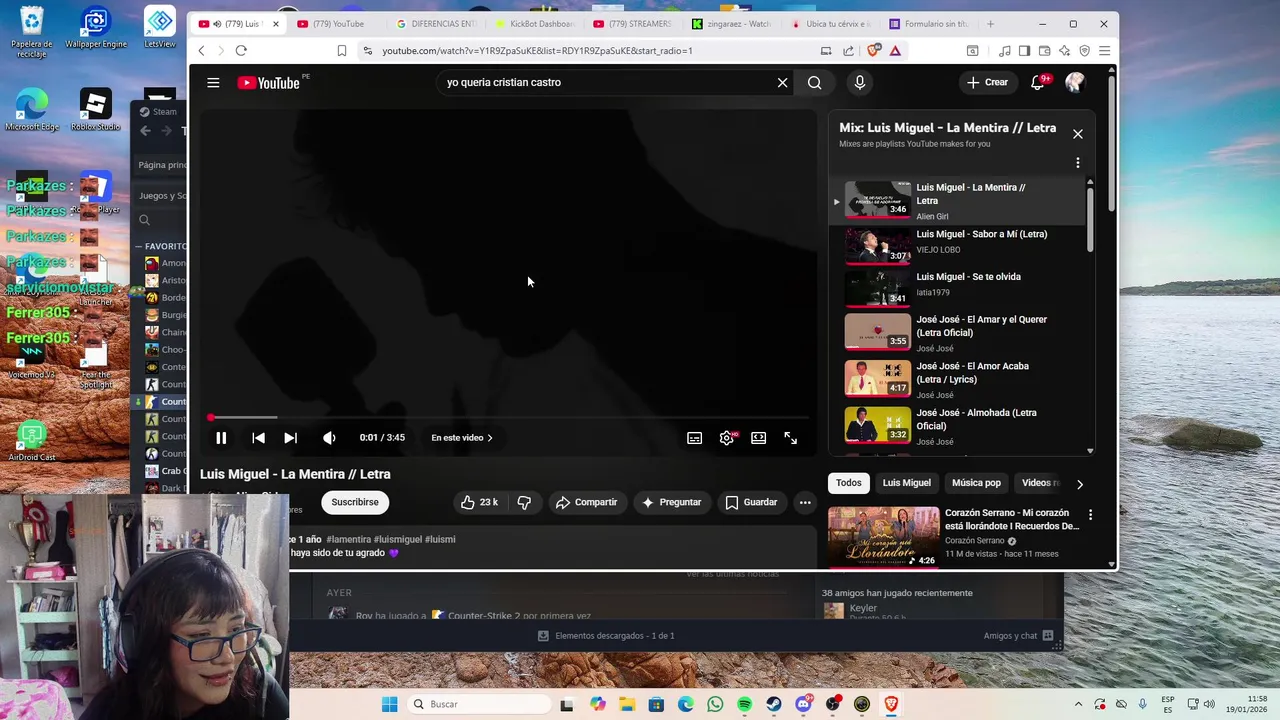The image size is (1280, 720).
Task: Bookmark this page in the address bar
Action: pos(342,51)
